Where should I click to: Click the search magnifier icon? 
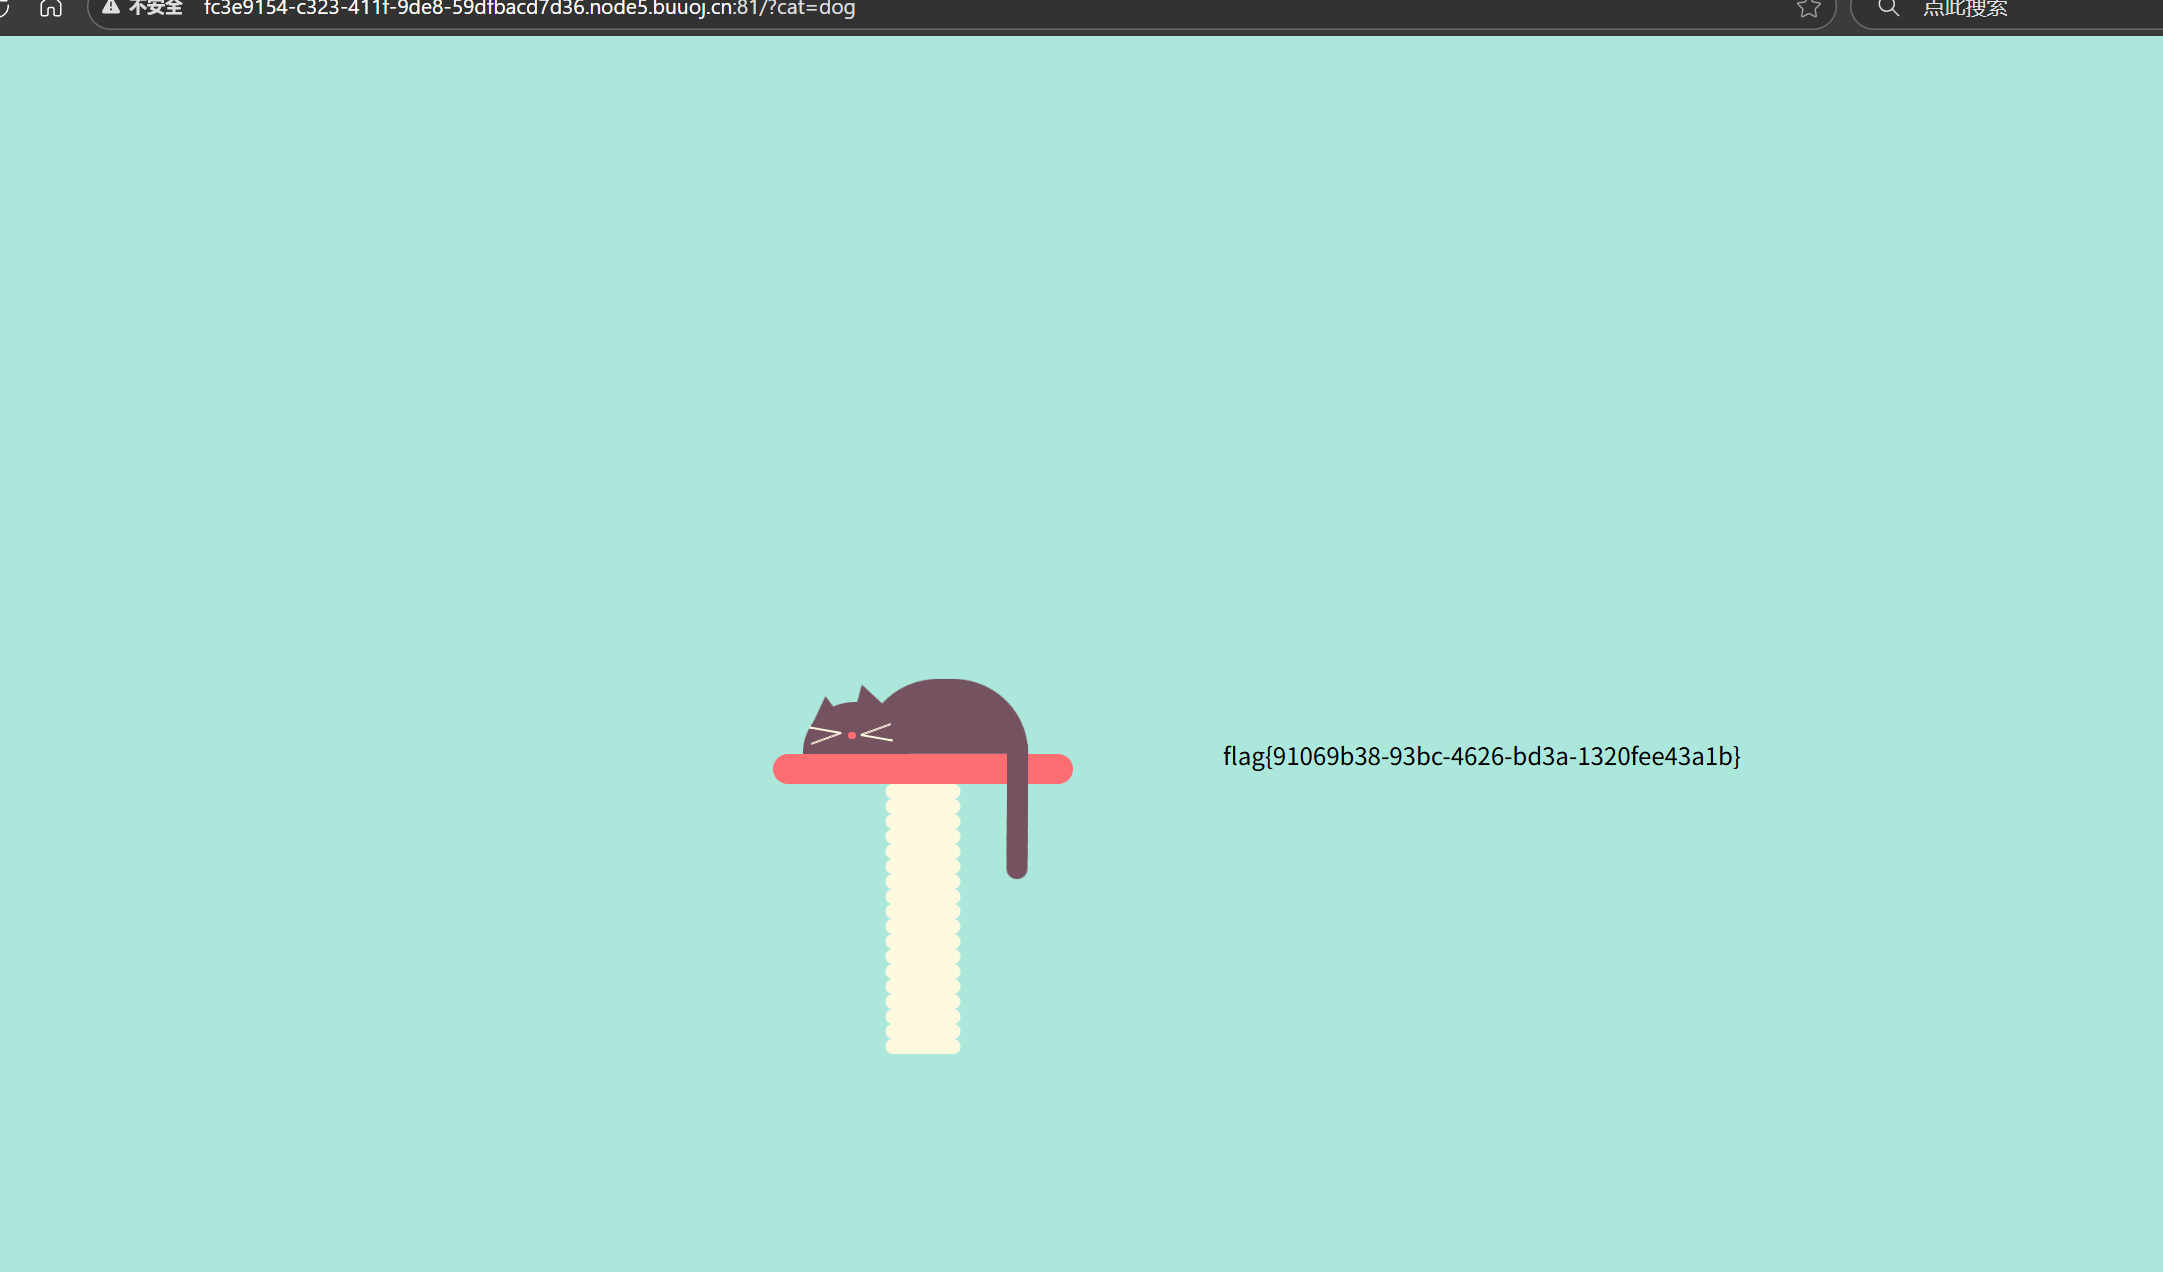point(1888,8)
